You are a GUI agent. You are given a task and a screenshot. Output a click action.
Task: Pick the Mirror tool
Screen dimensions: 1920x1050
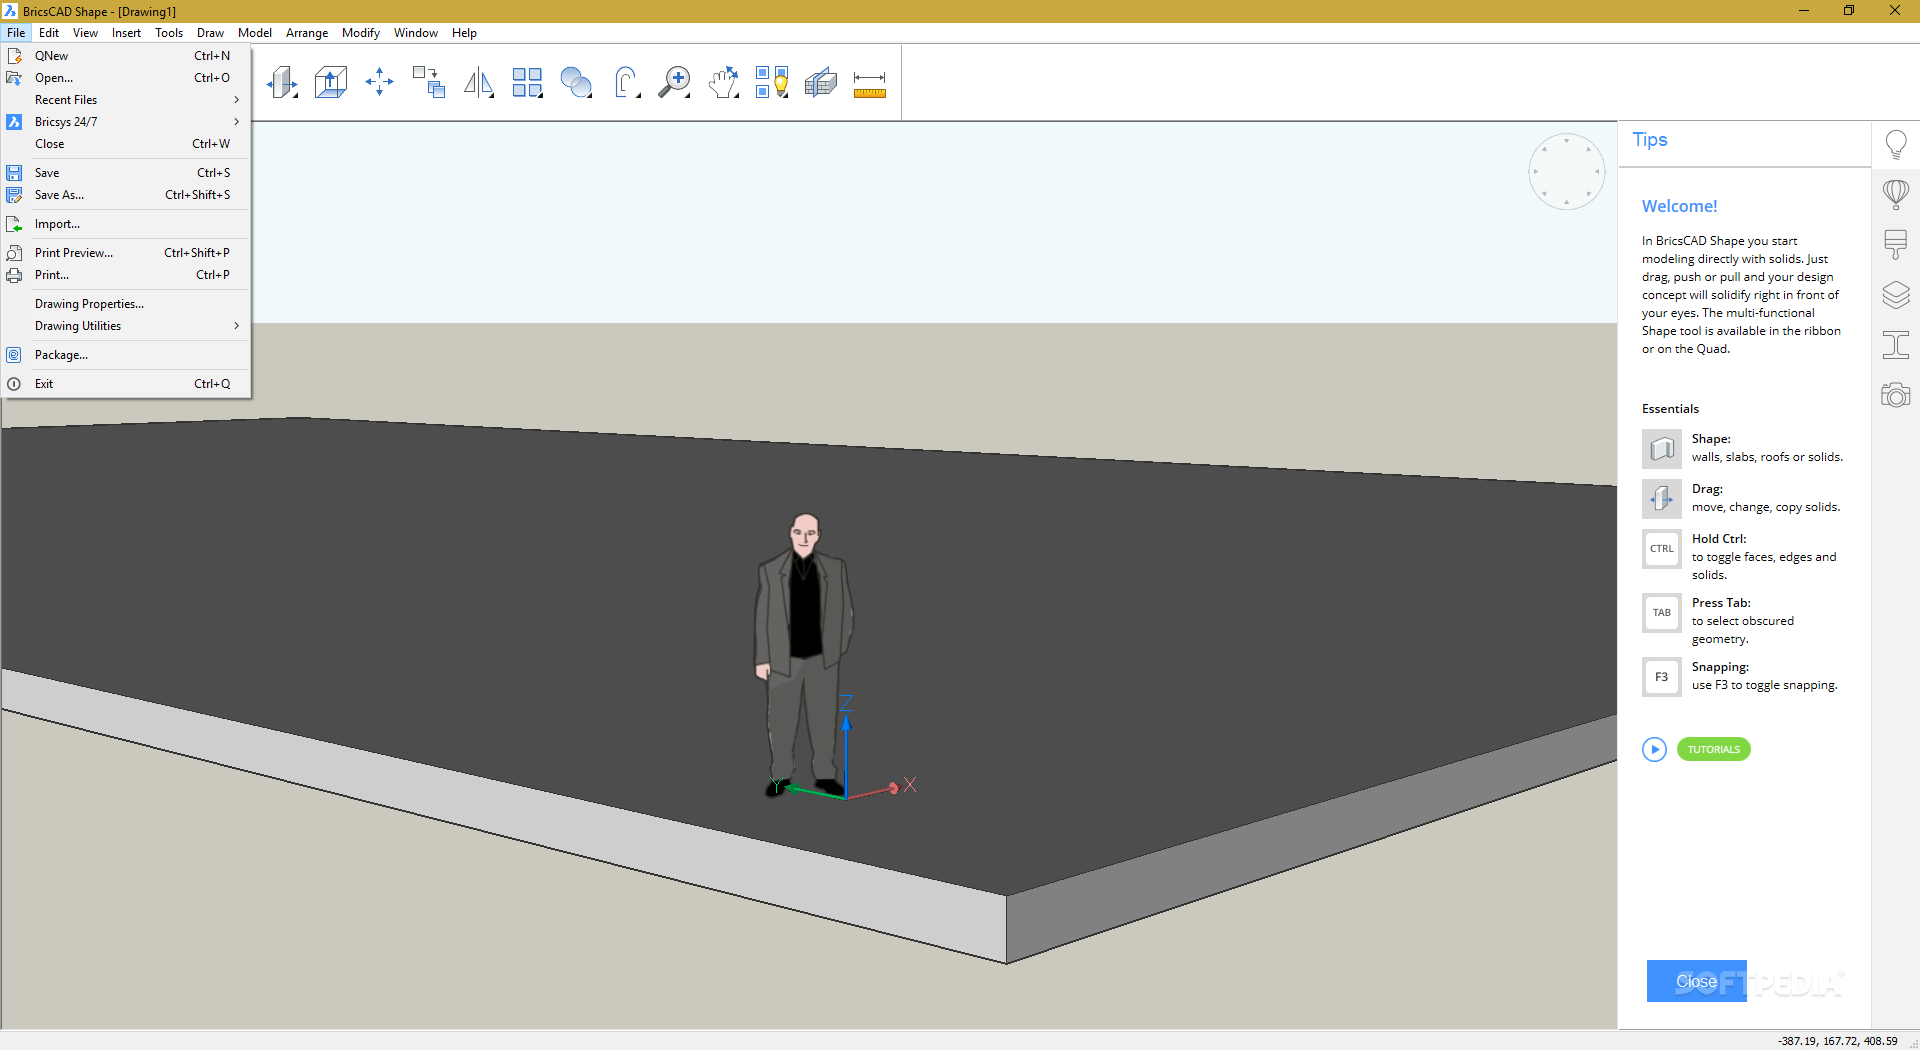point(478,82)
